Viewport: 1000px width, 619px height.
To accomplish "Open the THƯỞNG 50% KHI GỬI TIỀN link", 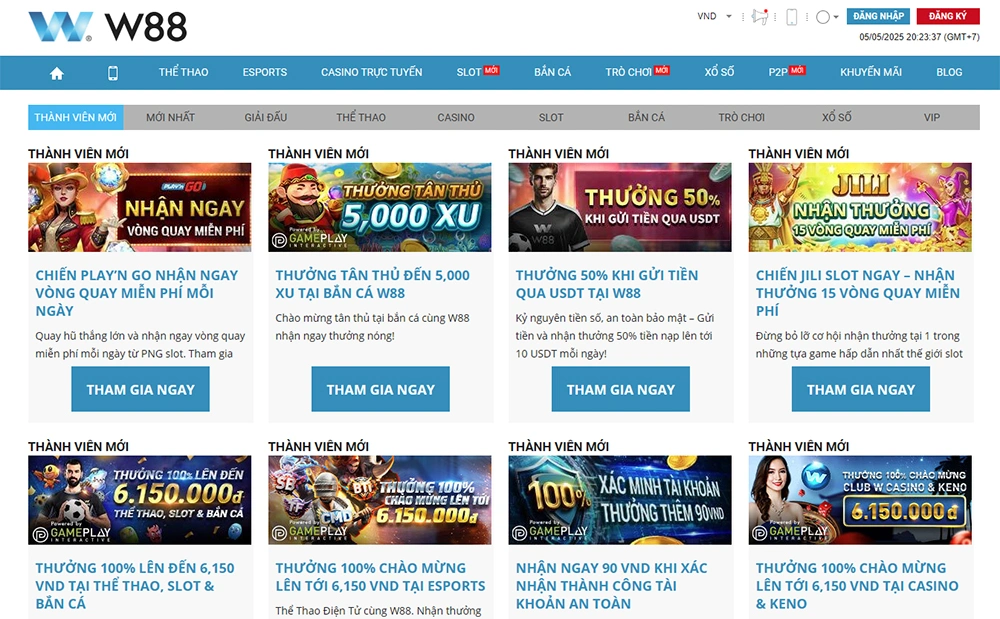I will pyautogui.click(x=607, y=284).
